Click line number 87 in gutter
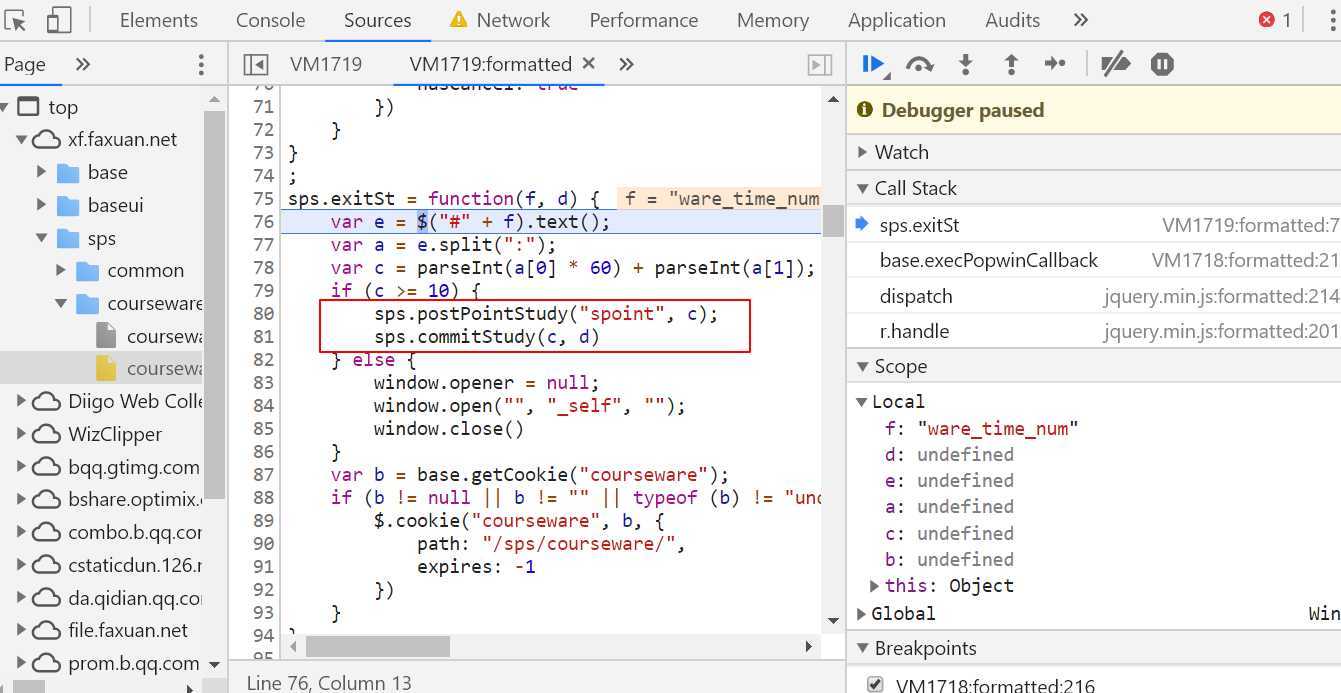 pyautogui.click(x=264, y=474)
